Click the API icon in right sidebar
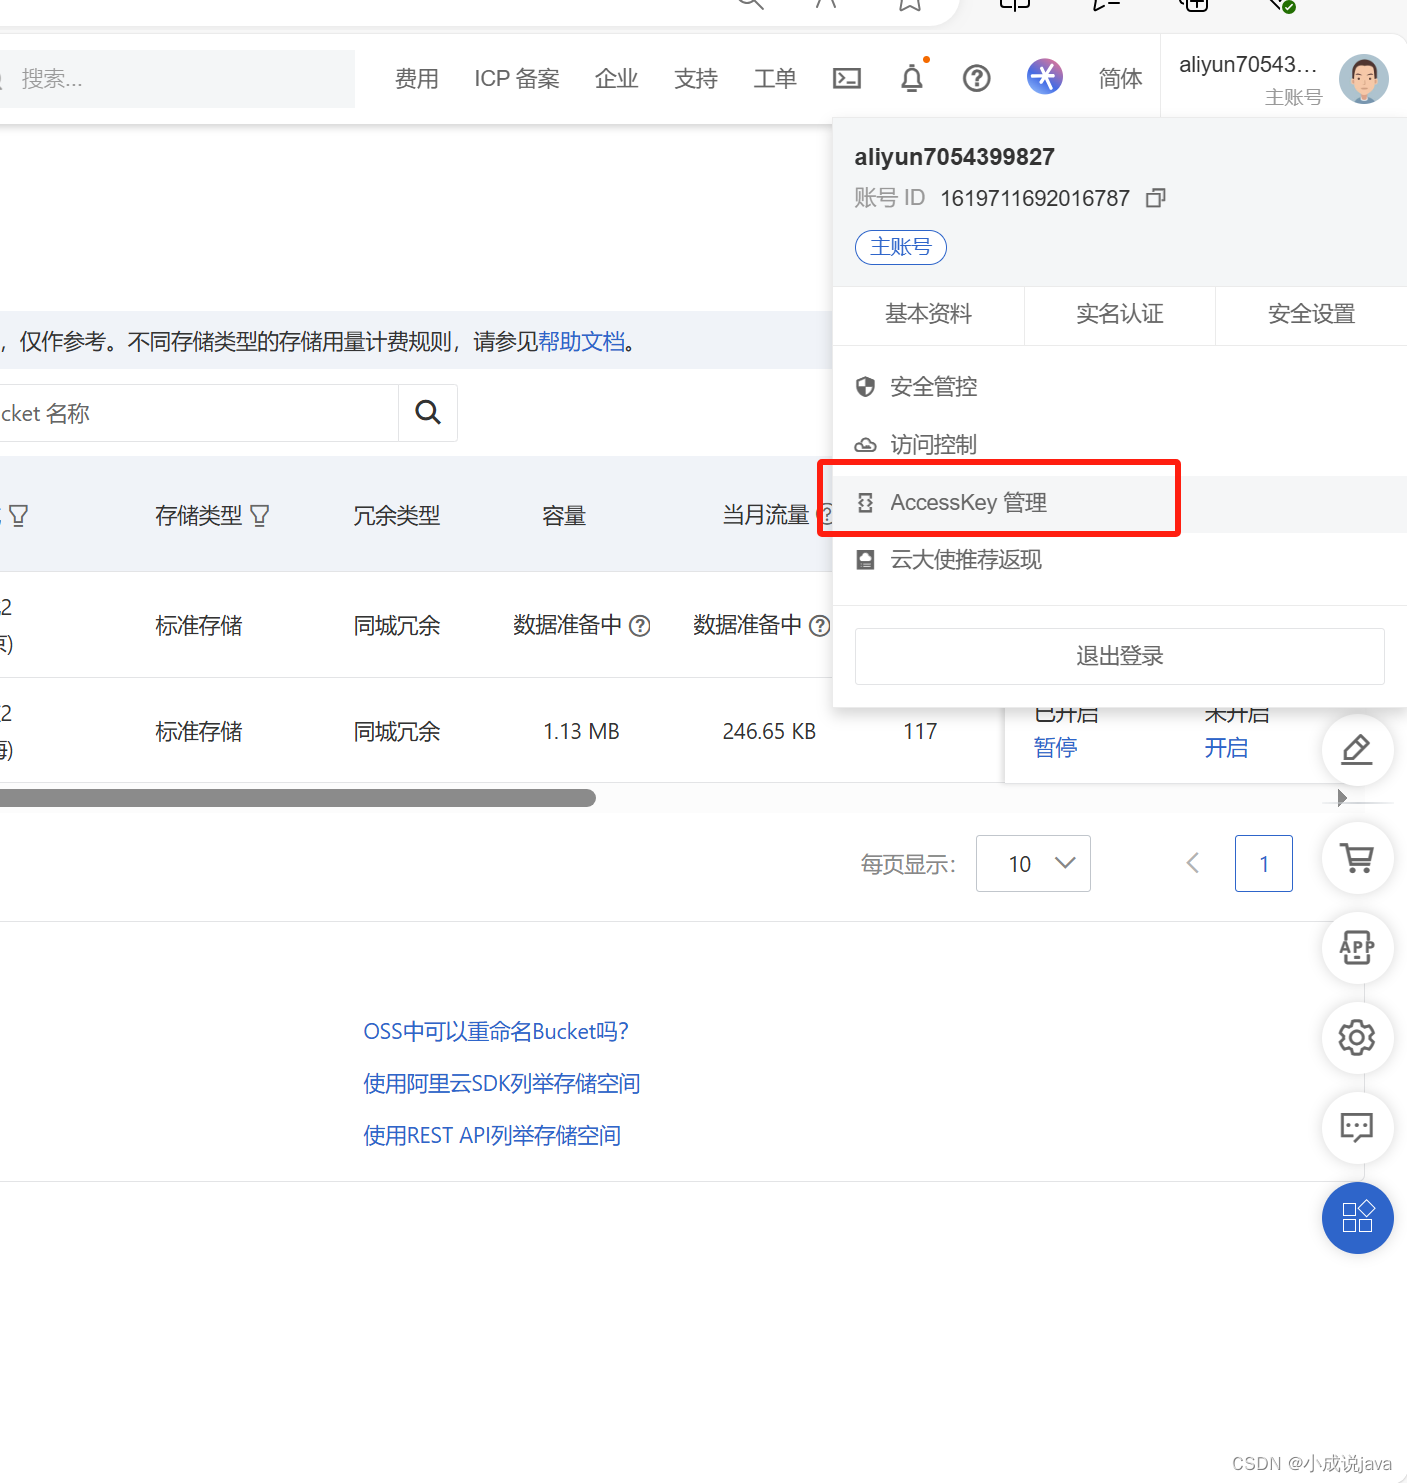This screenshot has height=1483, width=1407. click(1357, 948)
